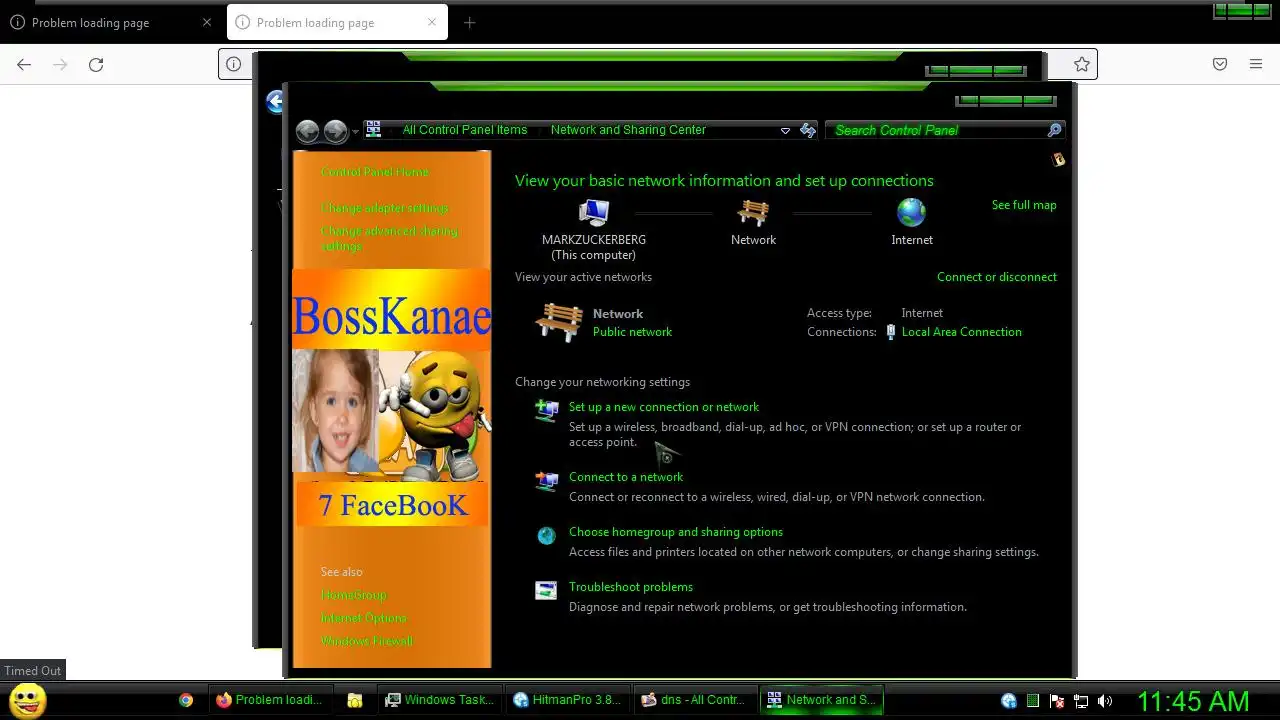
Task: Open Change advanced sharing settings
Action: pyautogui.click(x=389, y=238)
